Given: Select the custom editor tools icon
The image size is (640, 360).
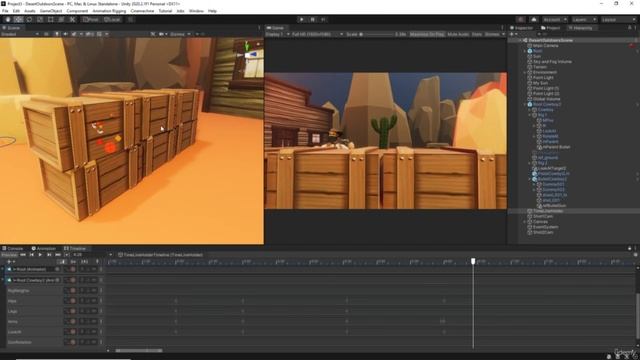Looking at the screenshot, I should [x=72, y=20].
